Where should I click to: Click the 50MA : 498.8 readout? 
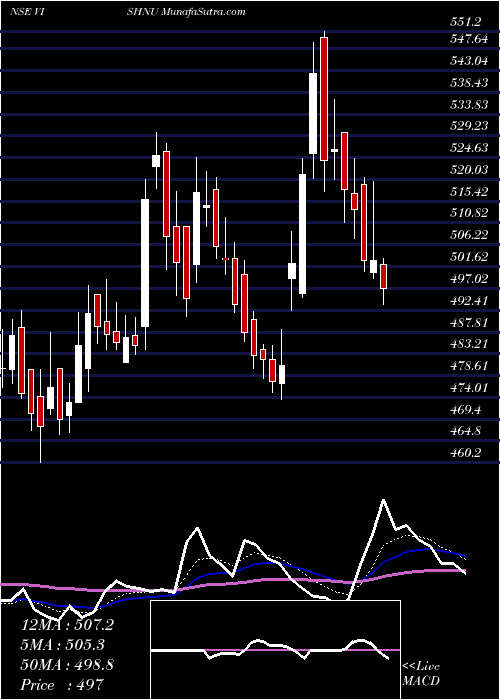coord(67,665)
